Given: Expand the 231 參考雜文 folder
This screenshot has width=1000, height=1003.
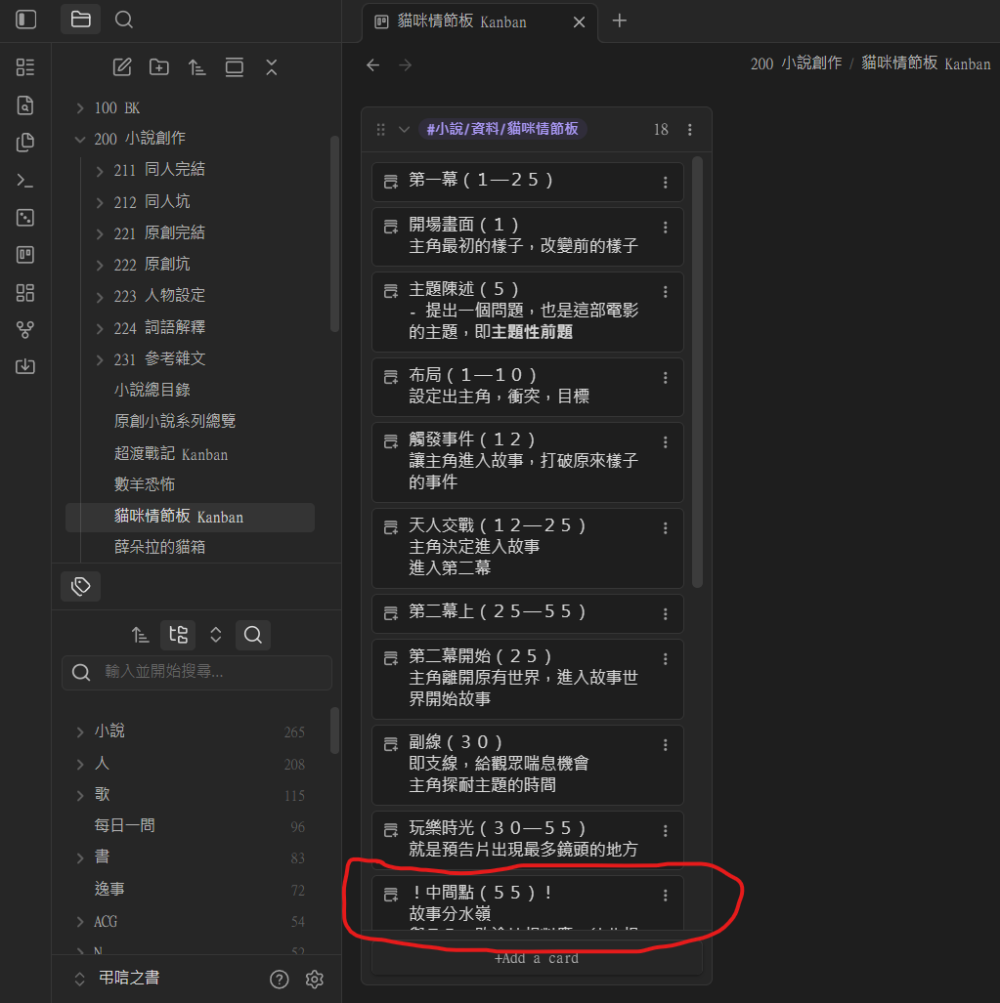Looking at the screenshot, I should [99, 360].
